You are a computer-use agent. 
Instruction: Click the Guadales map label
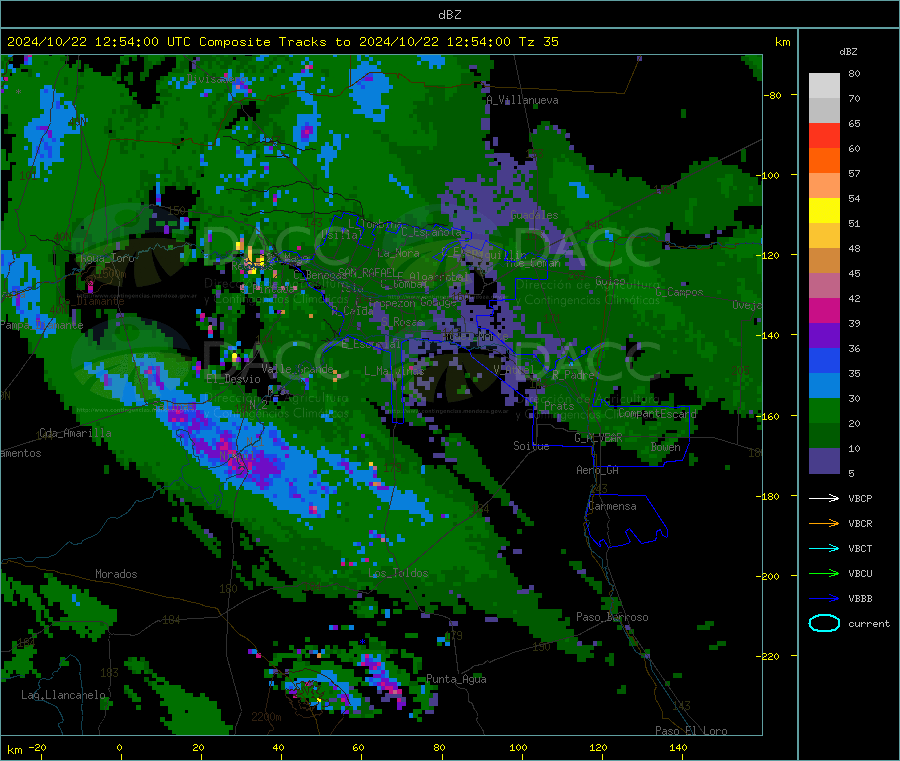(534, 215)
